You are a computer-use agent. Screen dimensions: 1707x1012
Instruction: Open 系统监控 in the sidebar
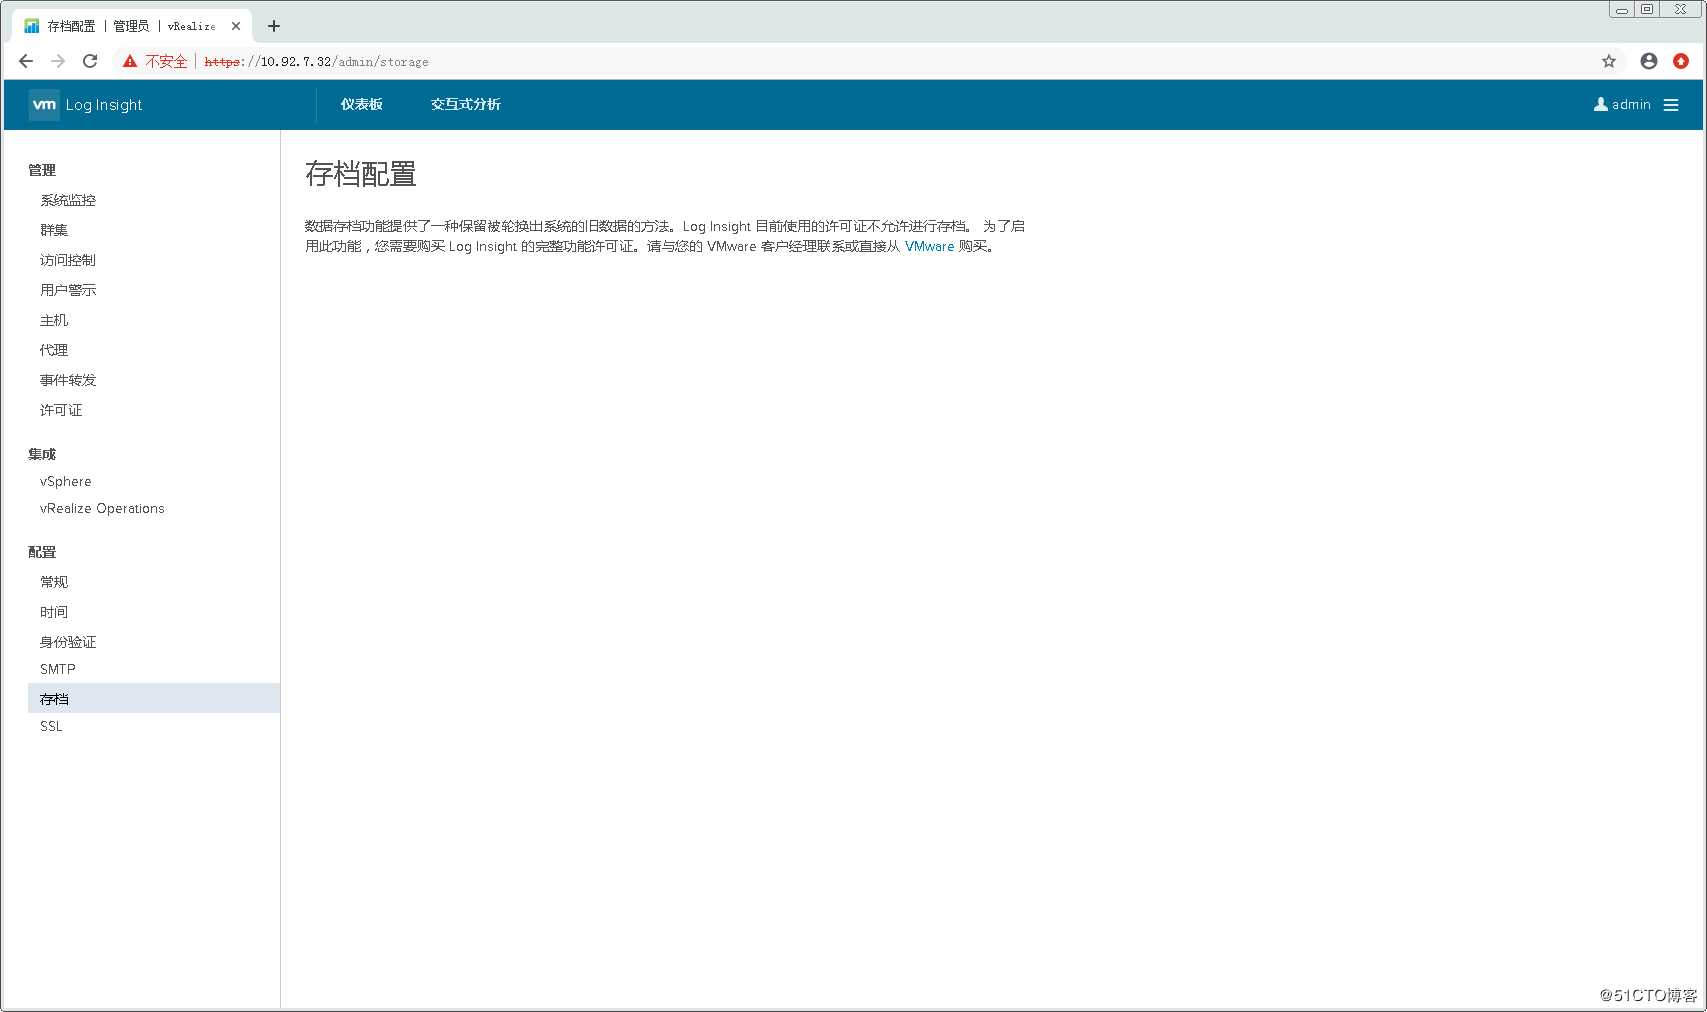(68, 200)
